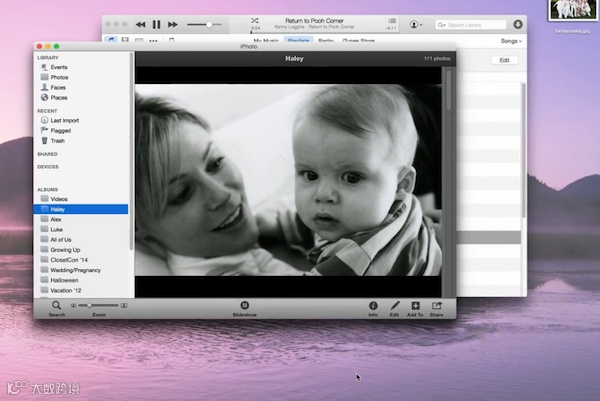
Task: Select the TV Shows icon in iTunes
Action: (139, 40)
